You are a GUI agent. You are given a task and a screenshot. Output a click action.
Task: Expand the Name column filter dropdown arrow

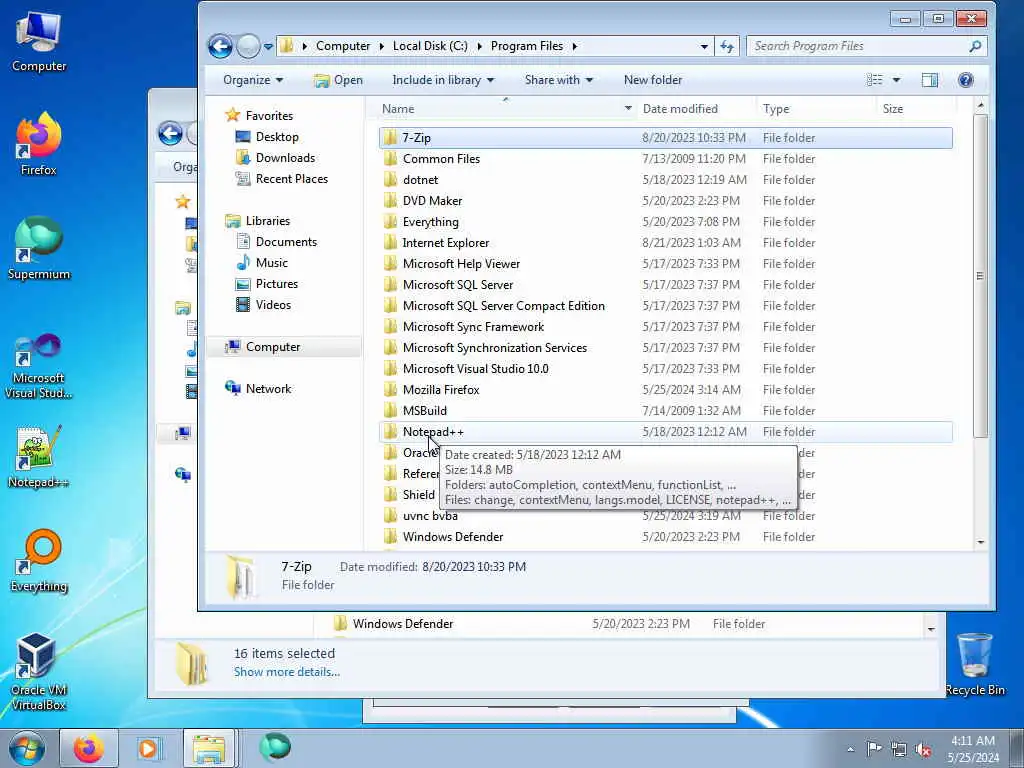pyautogui.click(x=628, y=108)
